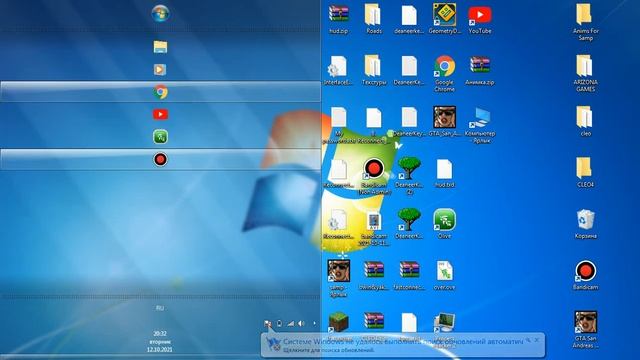
Task: Open File Explorer from the taskbar
Action: (160, 47)
